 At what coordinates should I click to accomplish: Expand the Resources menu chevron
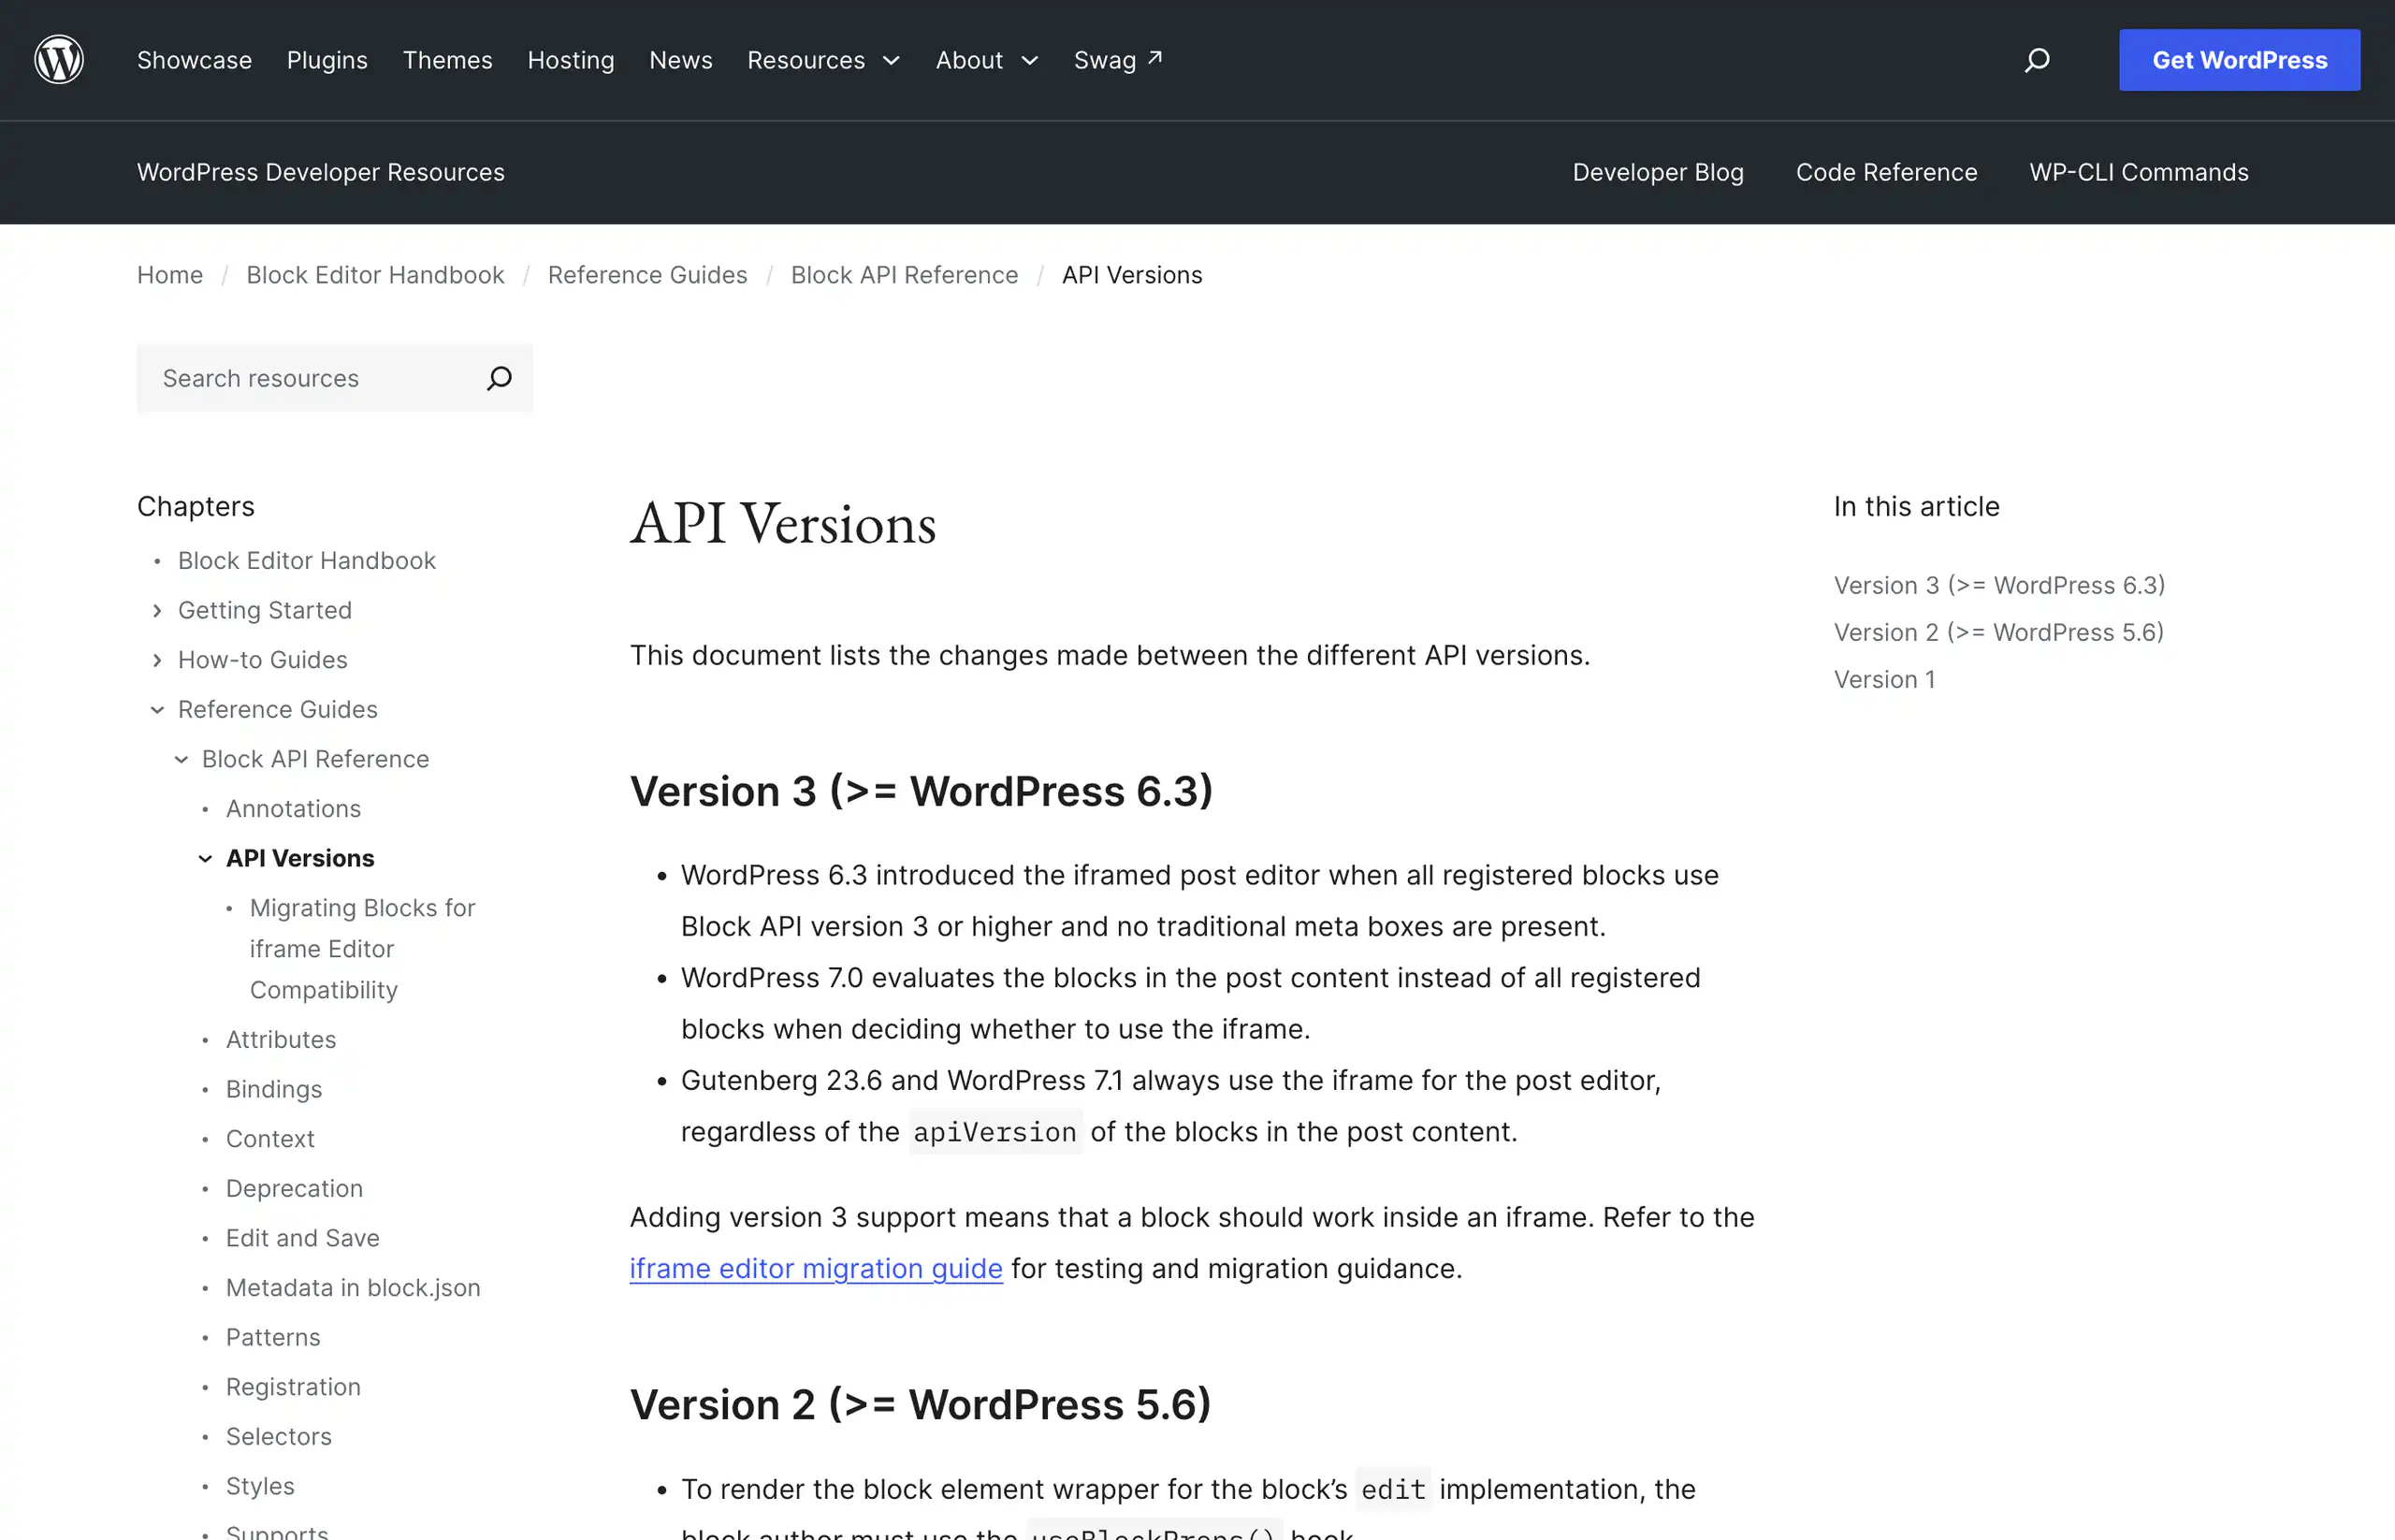pyautogui.click(x=891, y=61)
